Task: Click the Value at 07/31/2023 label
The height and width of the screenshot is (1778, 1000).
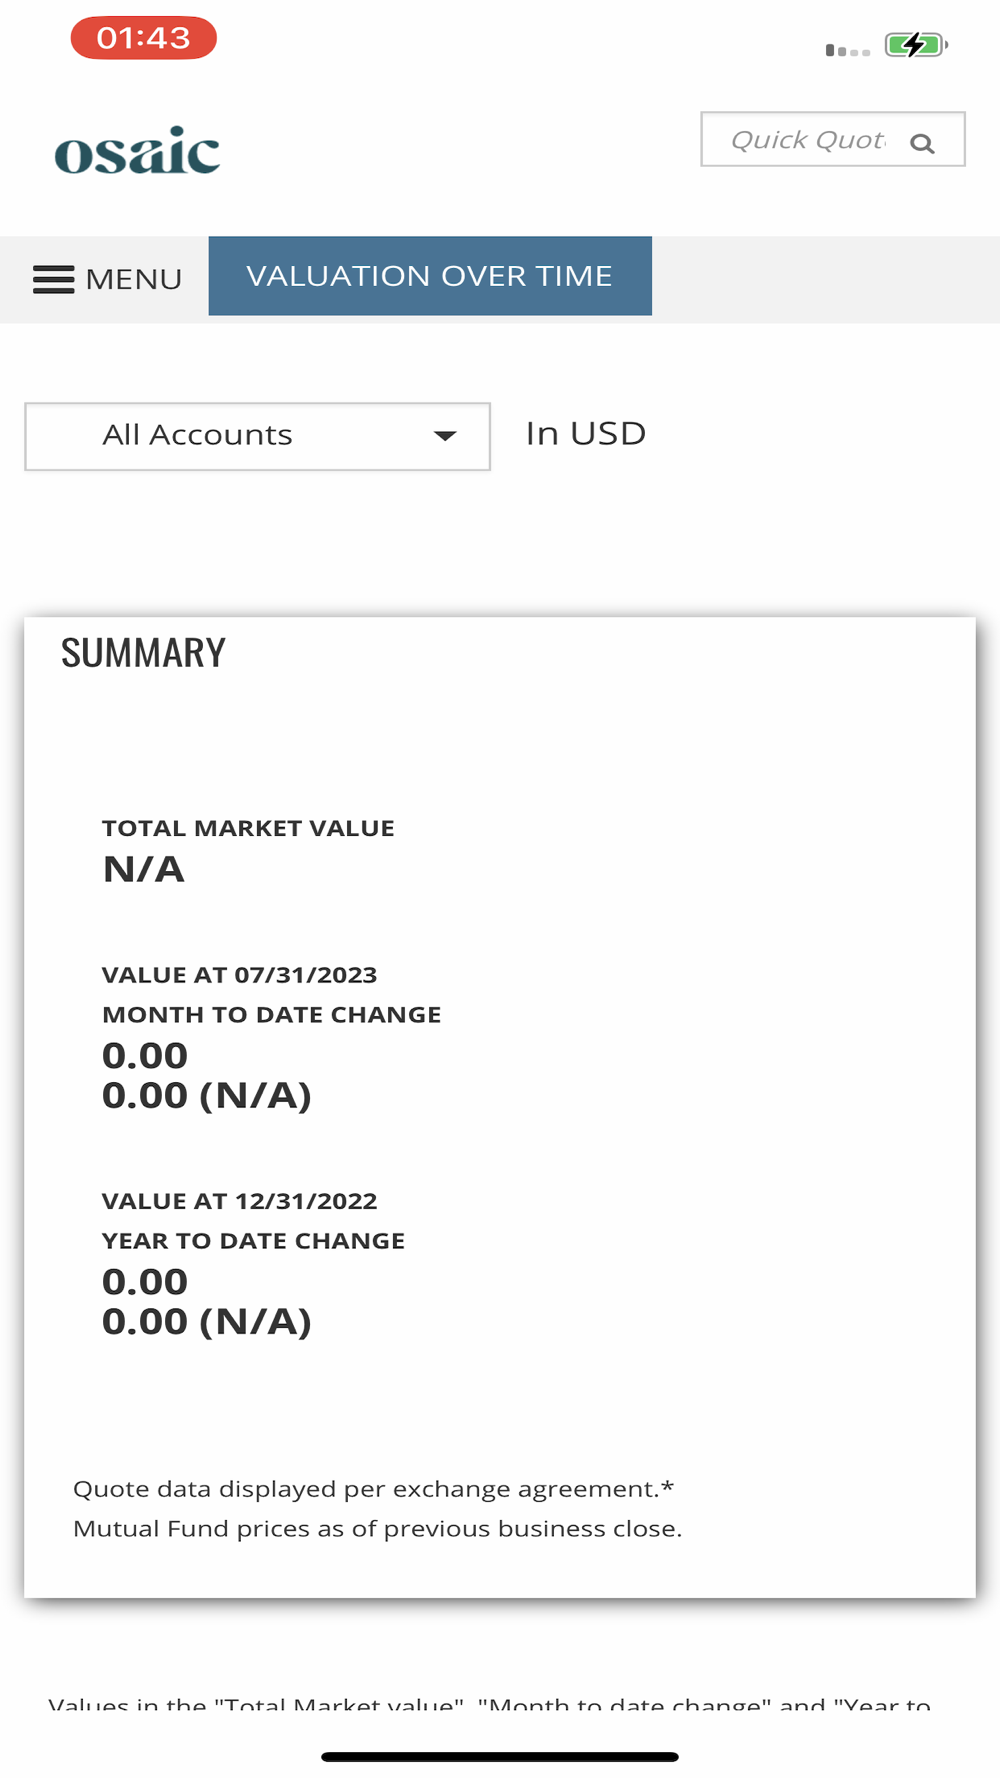Action: pyautogui.click(x=240, y=975)
